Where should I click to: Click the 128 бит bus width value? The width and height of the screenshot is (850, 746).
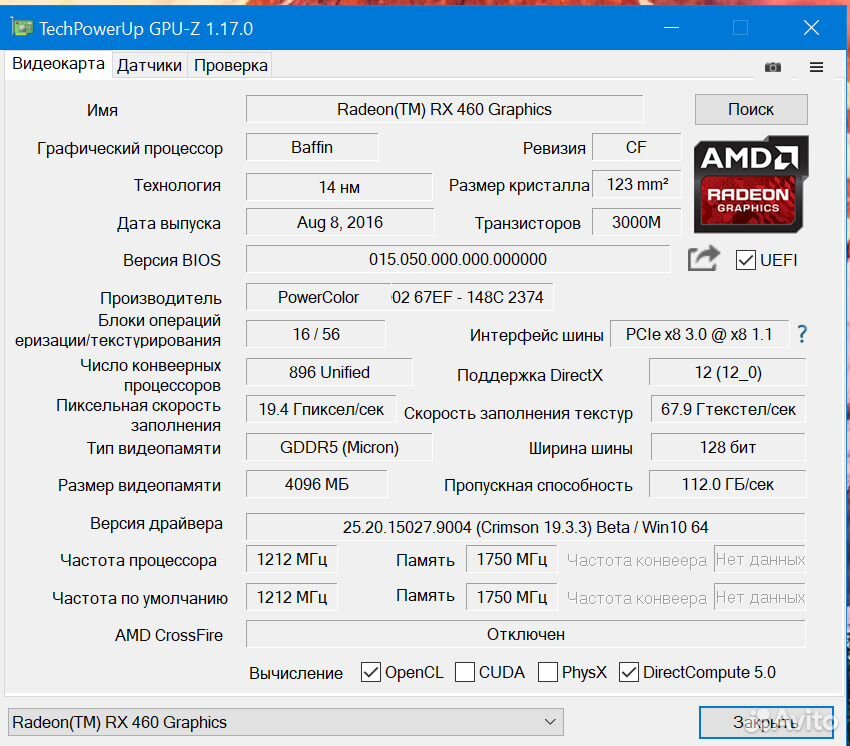728,447
